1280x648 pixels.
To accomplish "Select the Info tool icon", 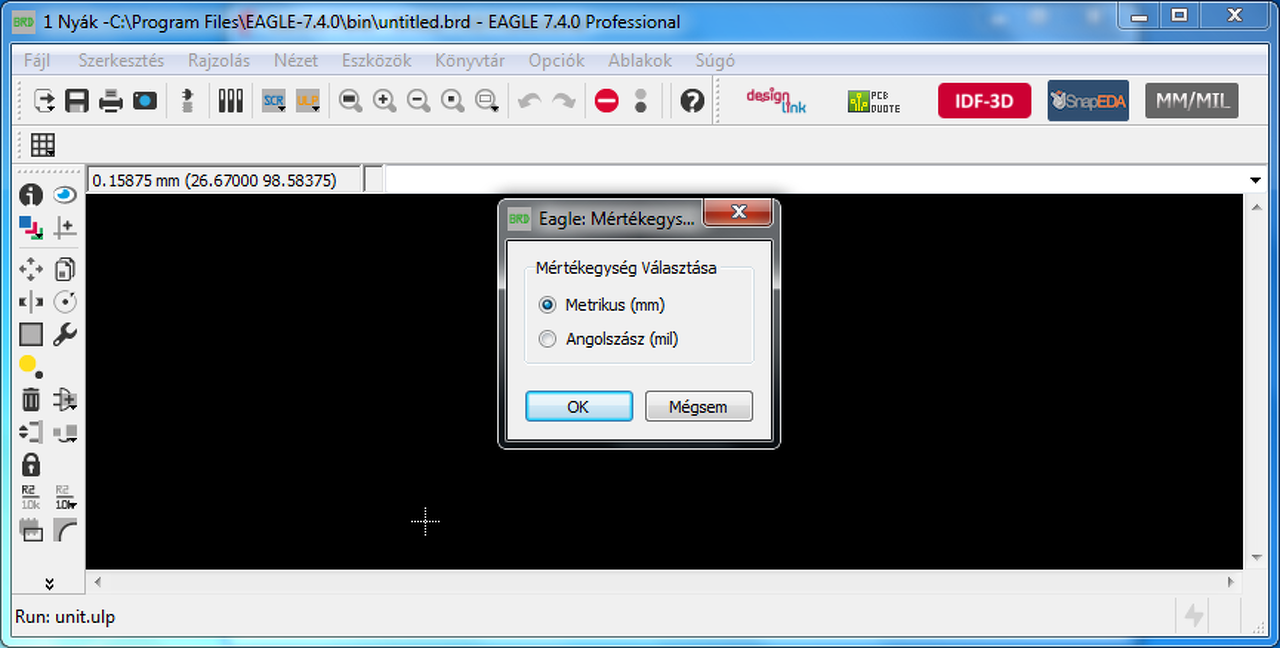I will pos(31,195).
